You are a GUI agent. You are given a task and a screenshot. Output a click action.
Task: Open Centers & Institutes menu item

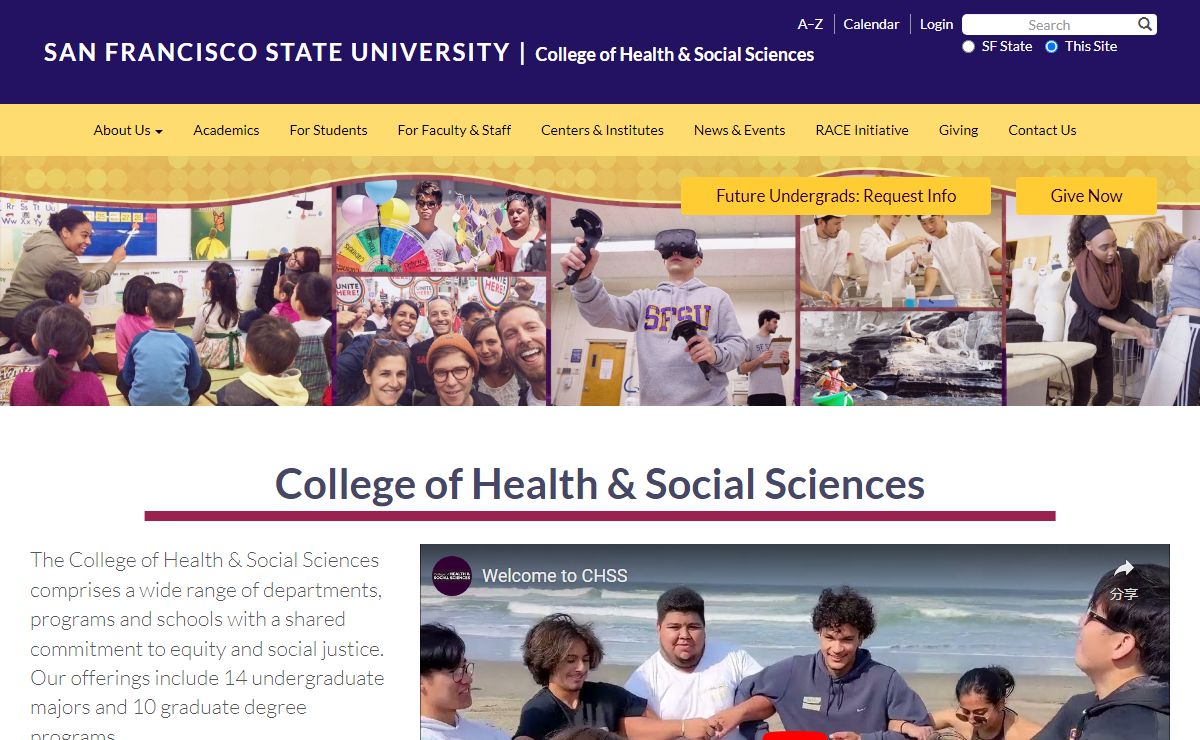tap(602, 130)
